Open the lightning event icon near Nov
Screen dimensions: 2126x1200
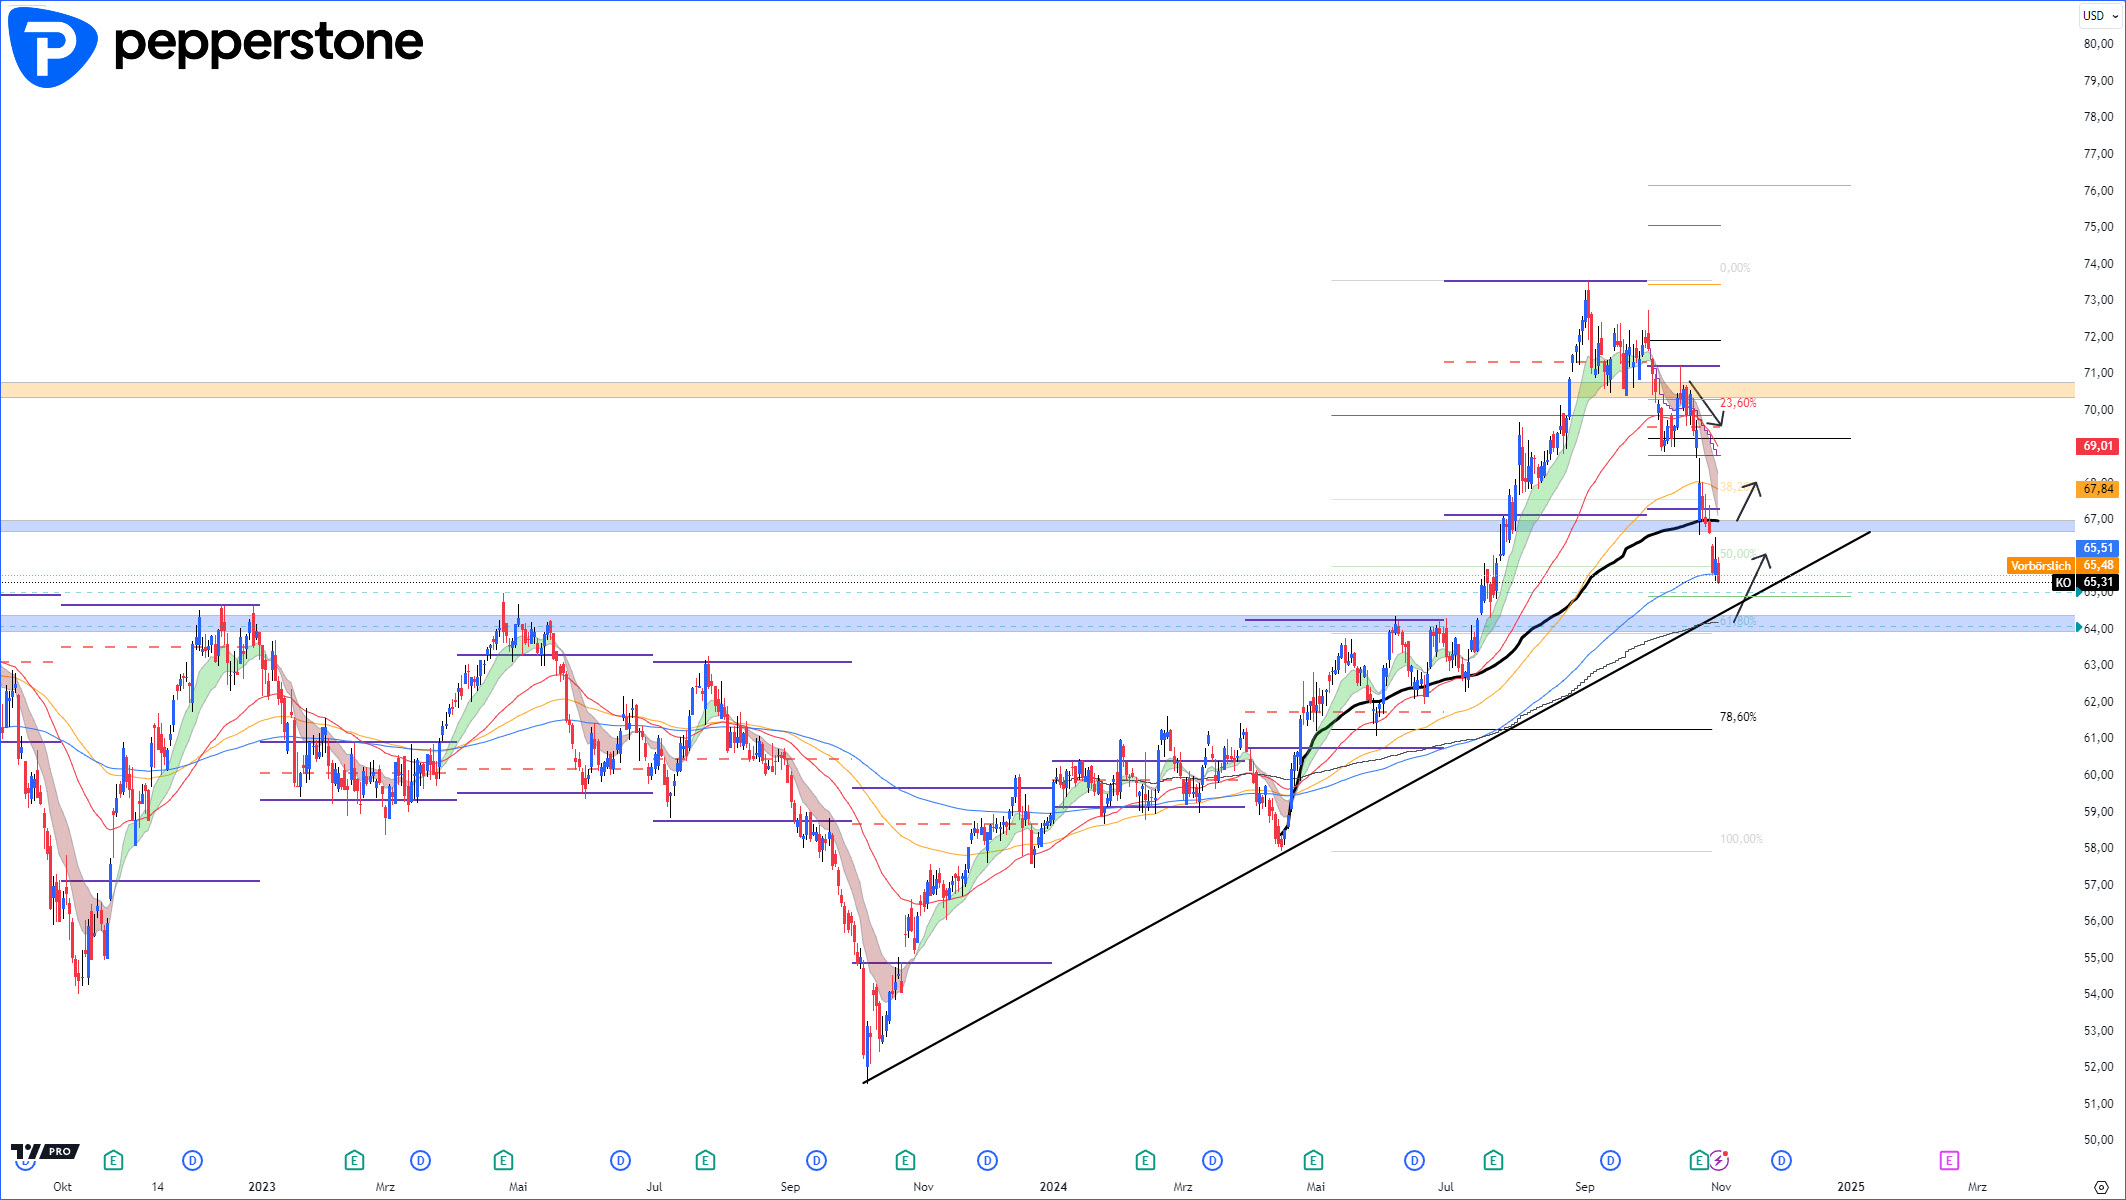pyautogui.click(x=1719, y=1160)
